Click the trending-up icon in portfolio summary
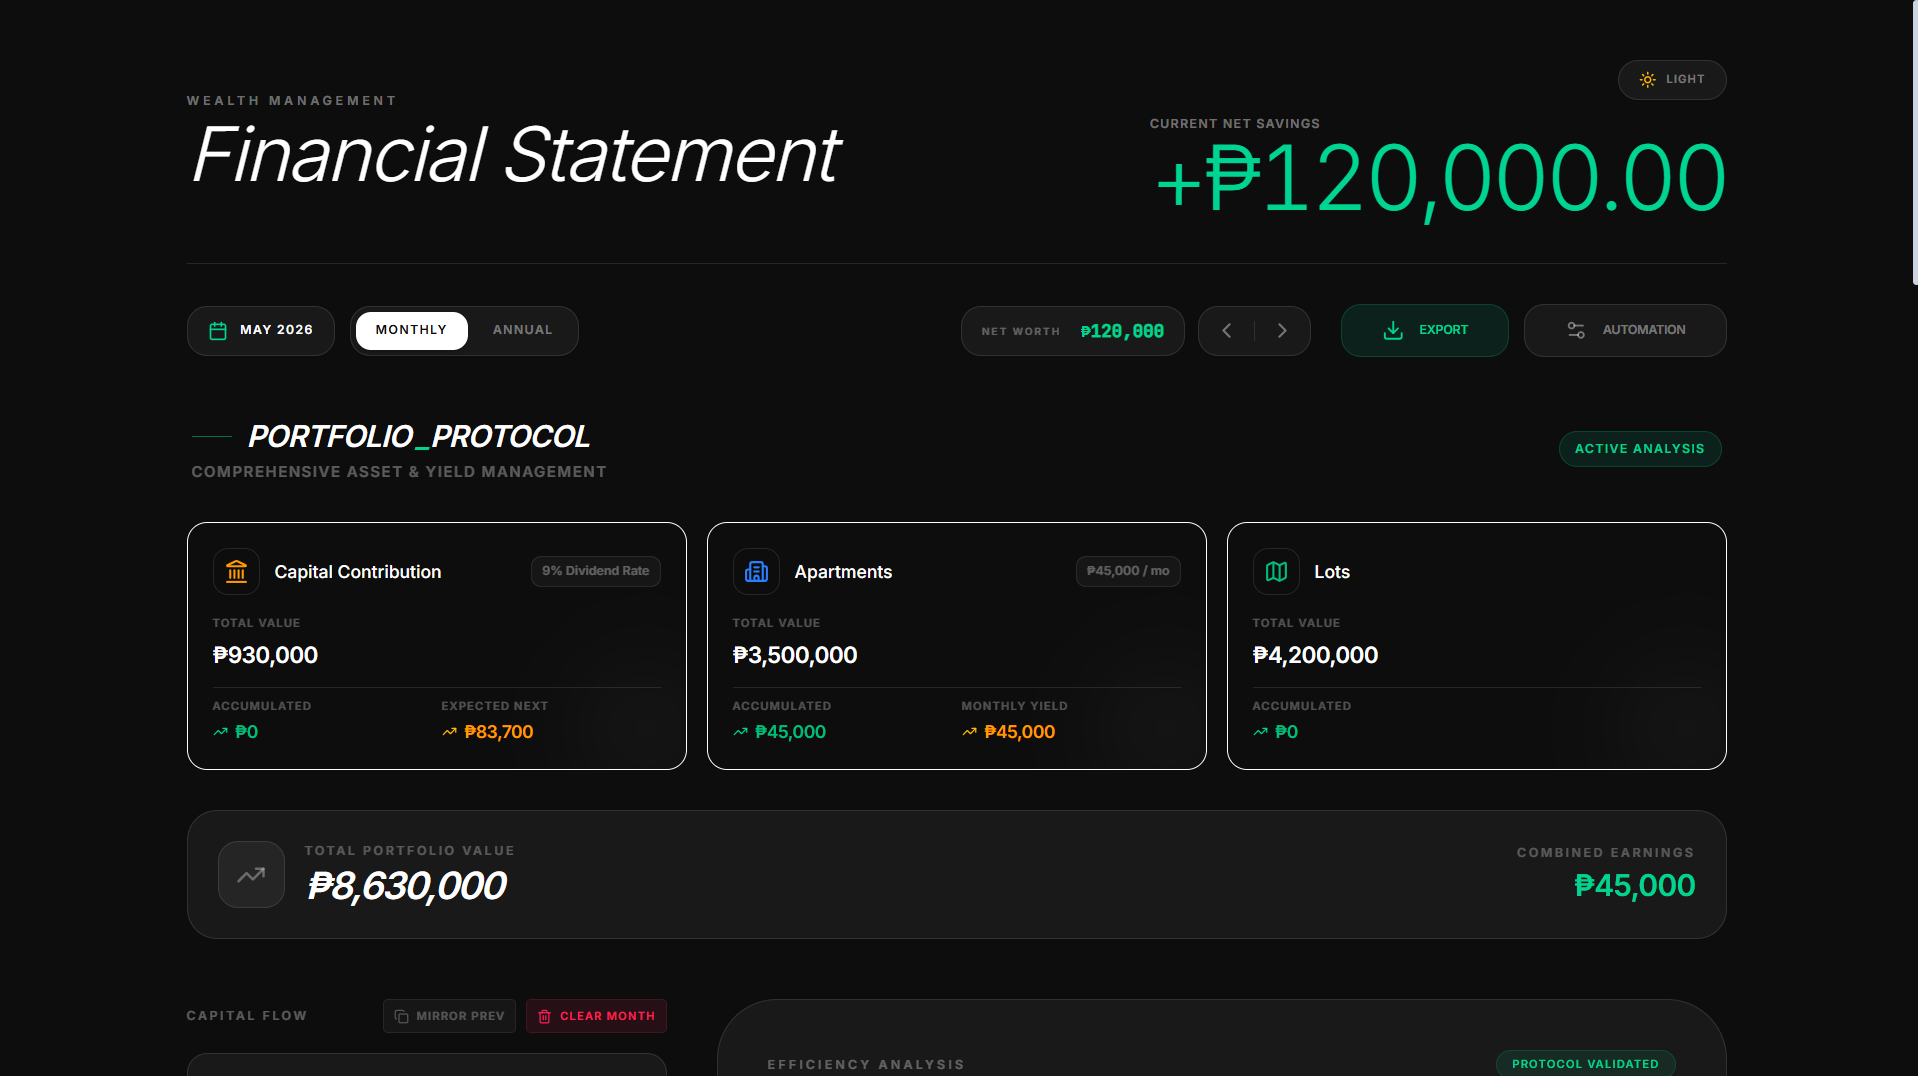 (251, 875)
